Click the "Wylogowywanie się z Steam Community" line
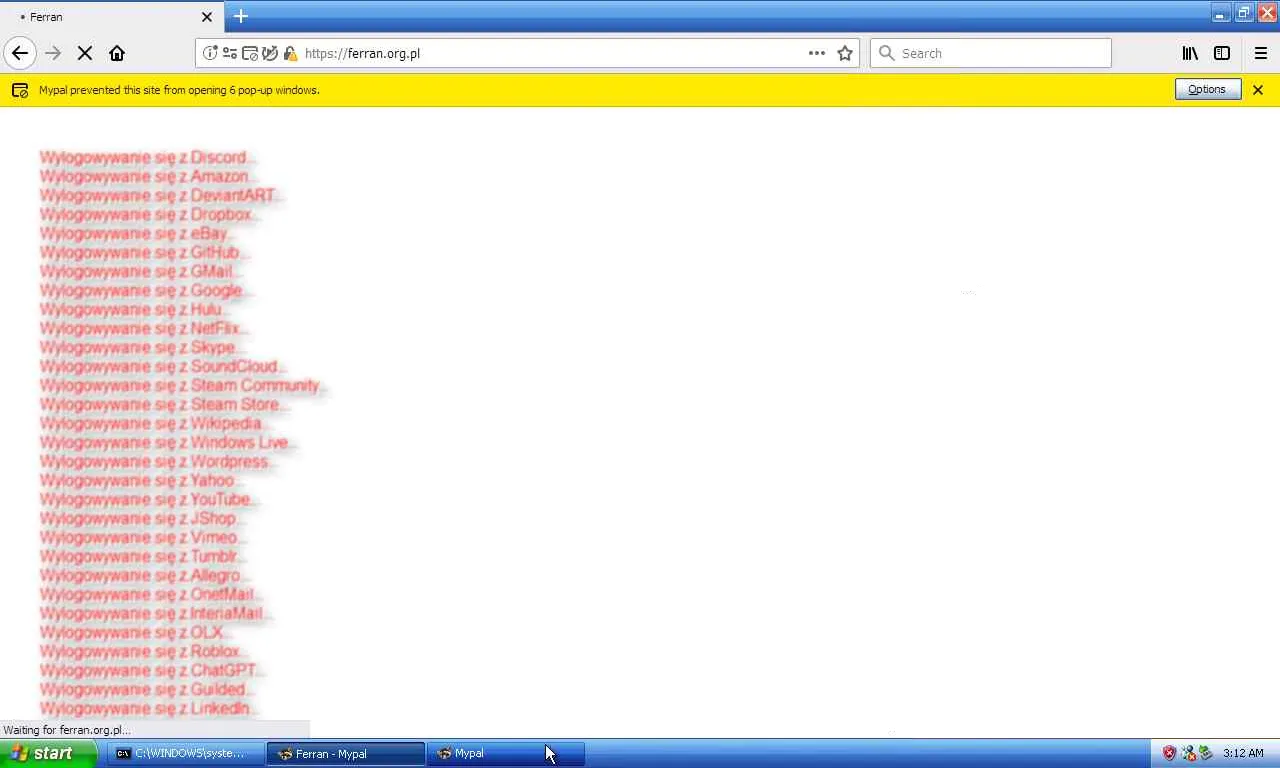 182,385
